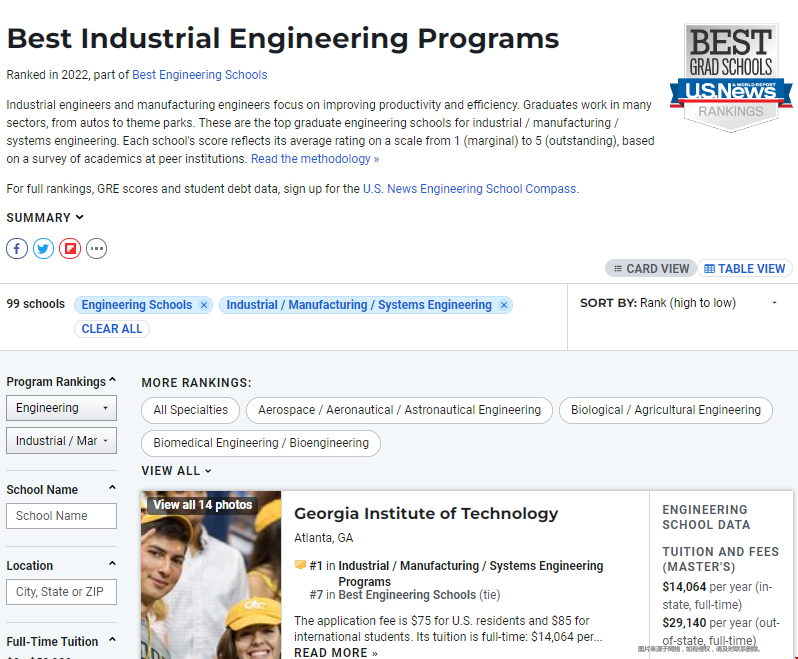Image resolution: width=798 pixels, height=659 pixels.
Task: Open the Engineering program dropdown
Action: 61,408
